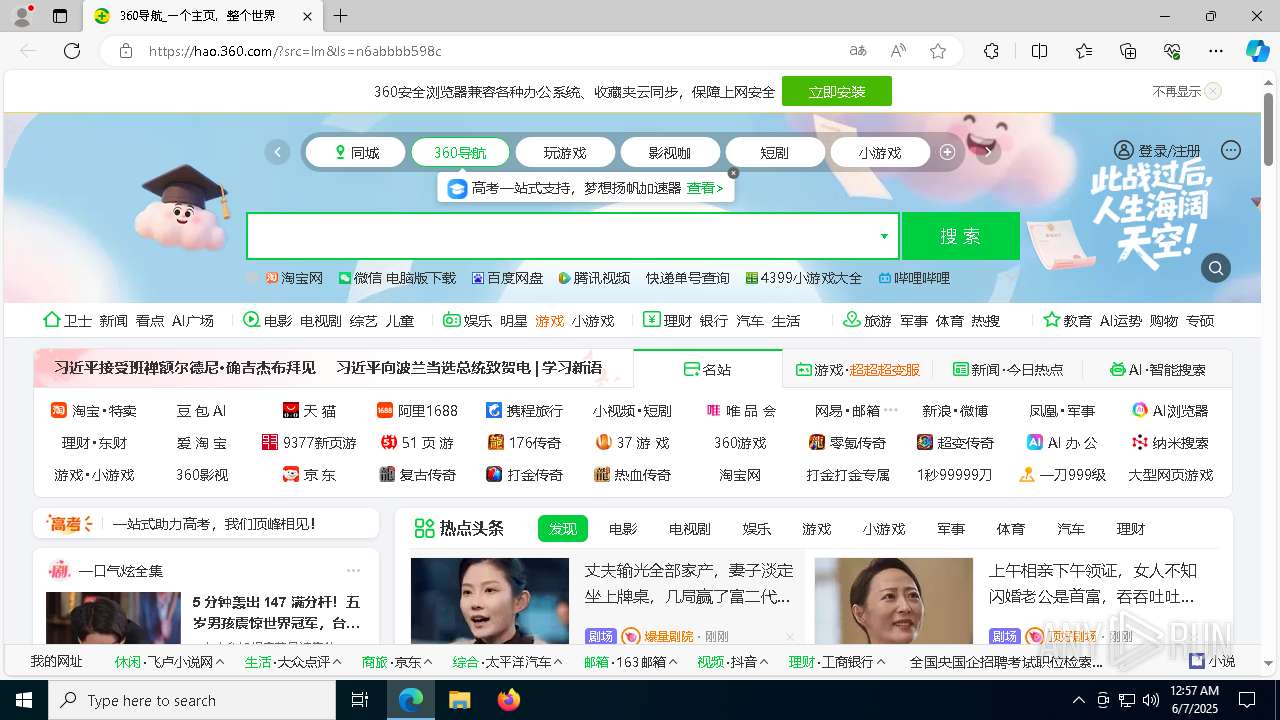
Task: Open more options for 一口气炫全集 card
Action: point(353,570)
